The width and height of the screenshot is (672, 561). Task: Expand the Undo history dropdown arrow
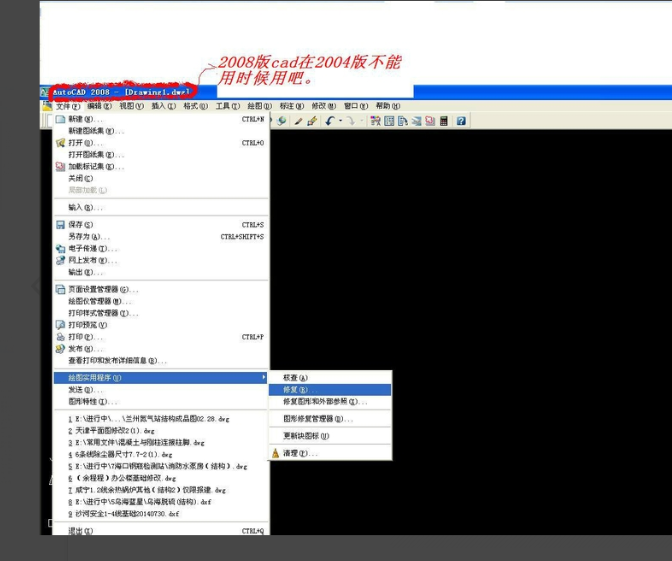pos(340,121)
